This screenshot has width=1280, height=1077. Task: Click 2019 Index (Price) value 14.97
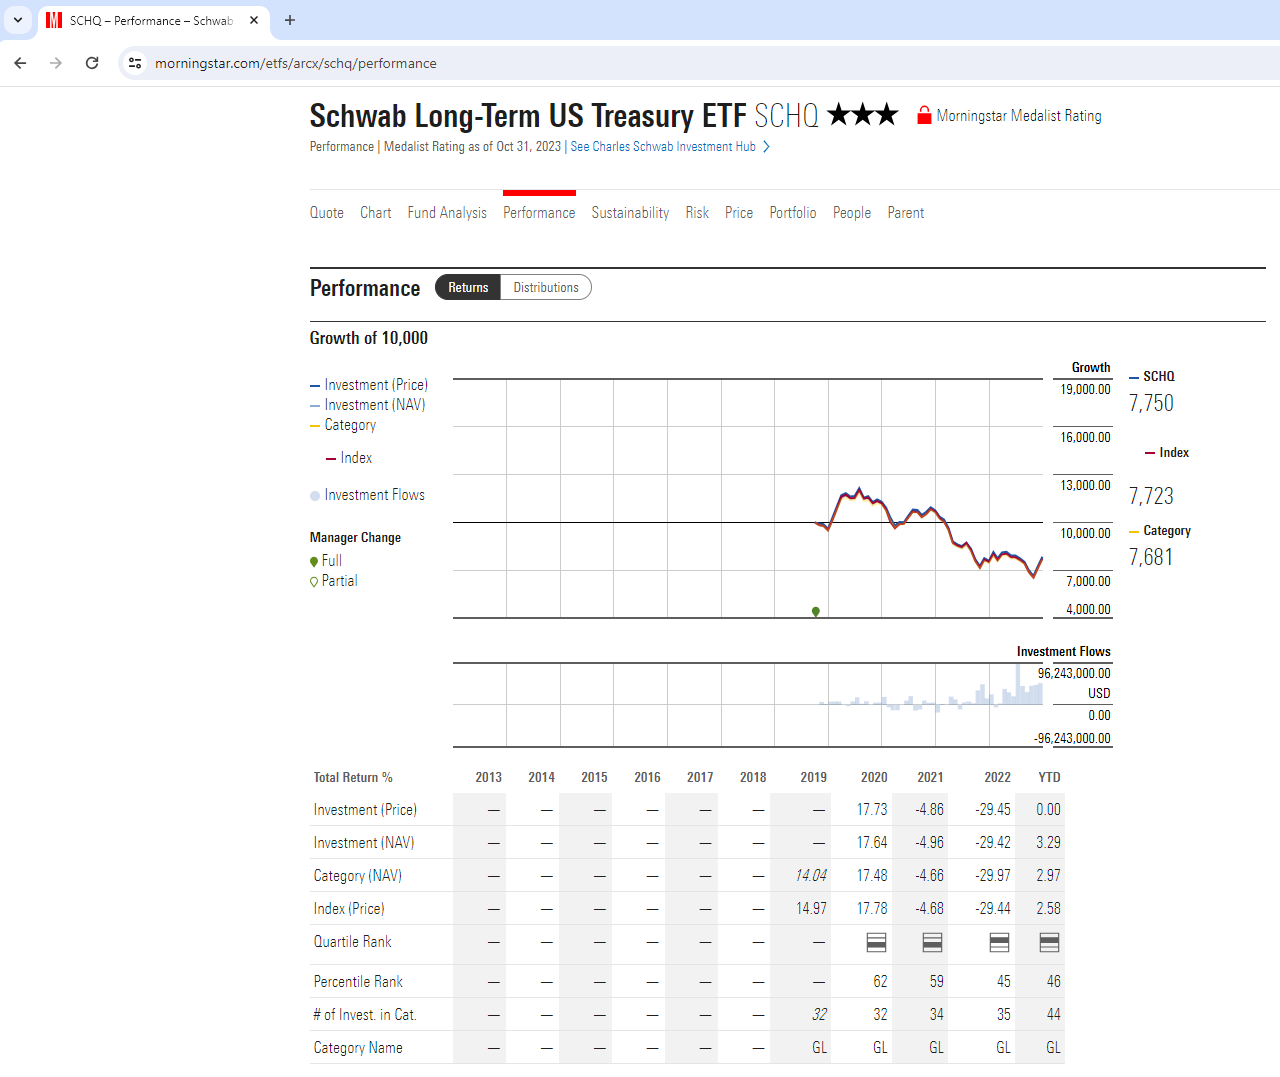[811, 909]
